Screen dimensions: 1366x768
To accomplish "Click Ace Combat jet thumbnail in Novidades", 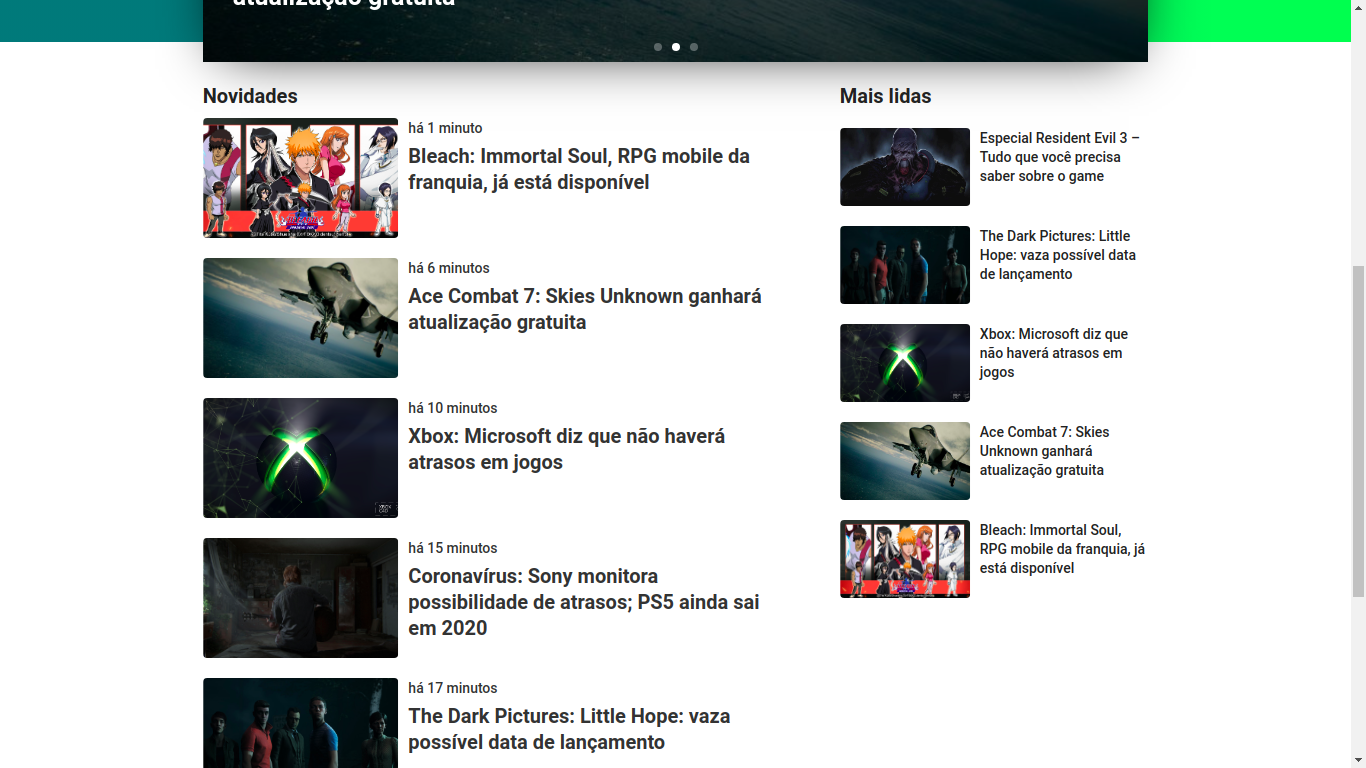I will pos(300,318).
